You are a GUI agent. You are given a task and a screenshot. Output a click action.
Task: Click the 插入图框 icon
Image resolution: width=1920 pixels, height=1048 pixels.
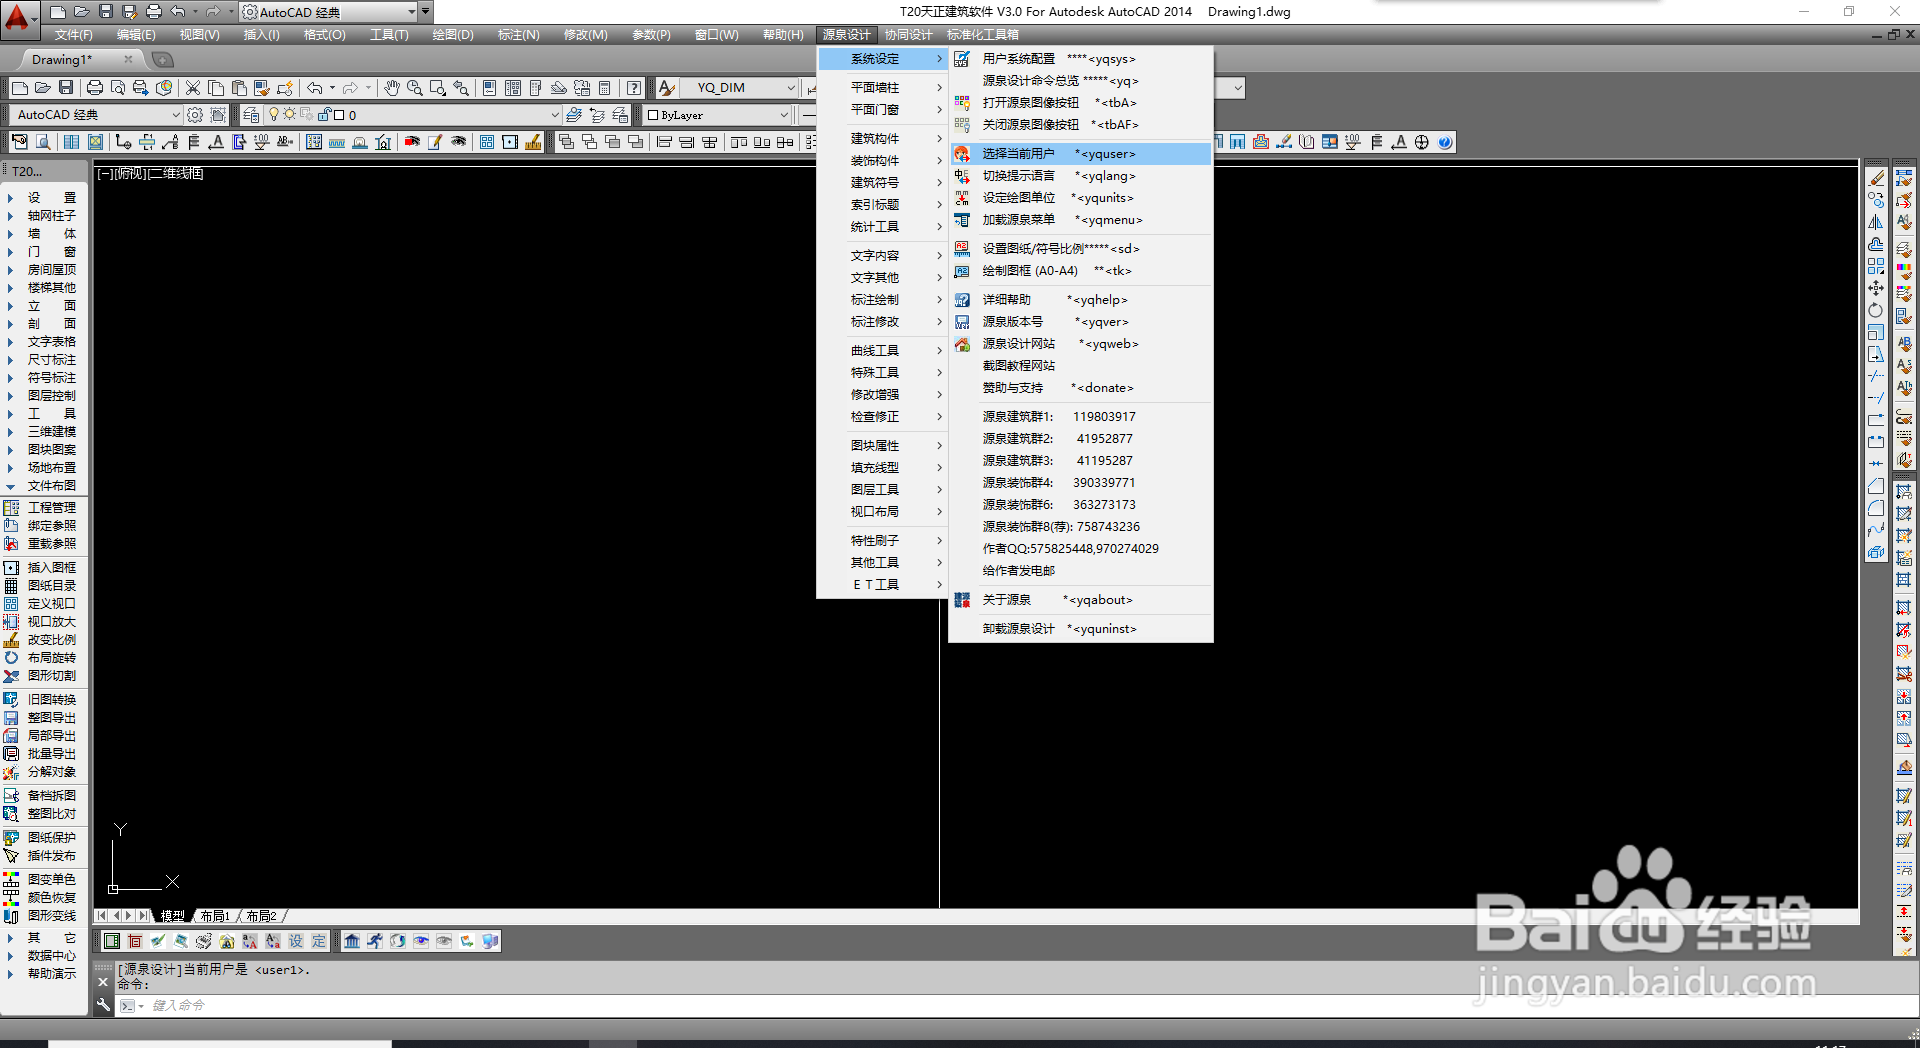point(12,568)
